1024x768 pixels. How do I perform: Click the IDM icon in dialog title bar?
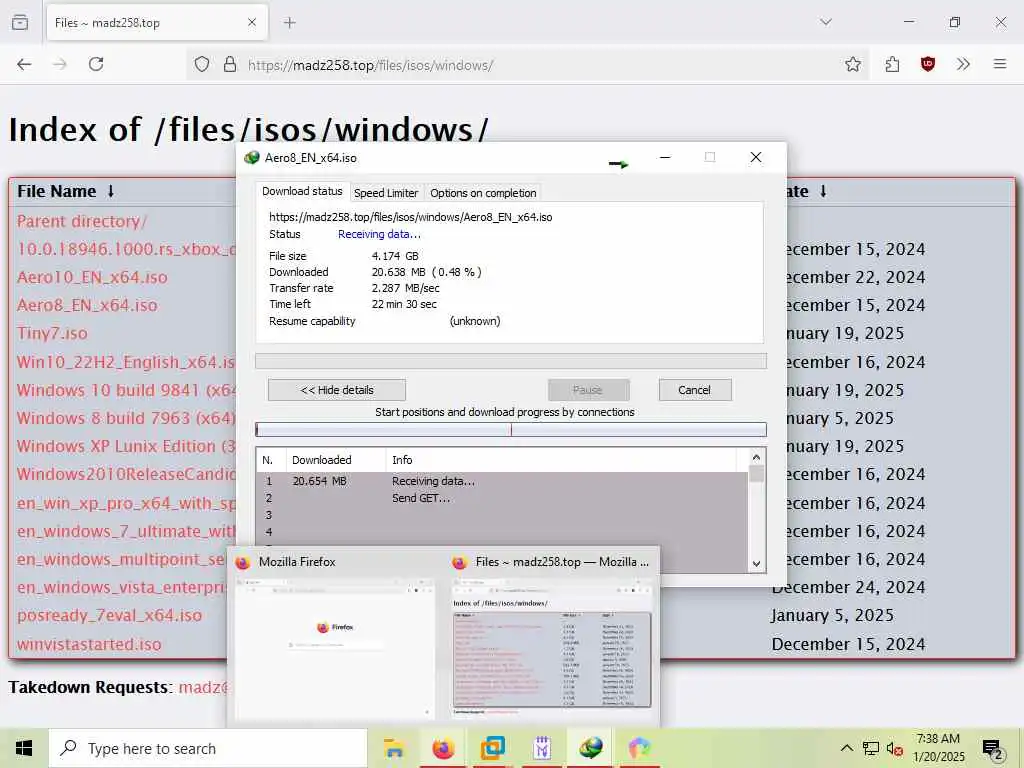[251, 157]
